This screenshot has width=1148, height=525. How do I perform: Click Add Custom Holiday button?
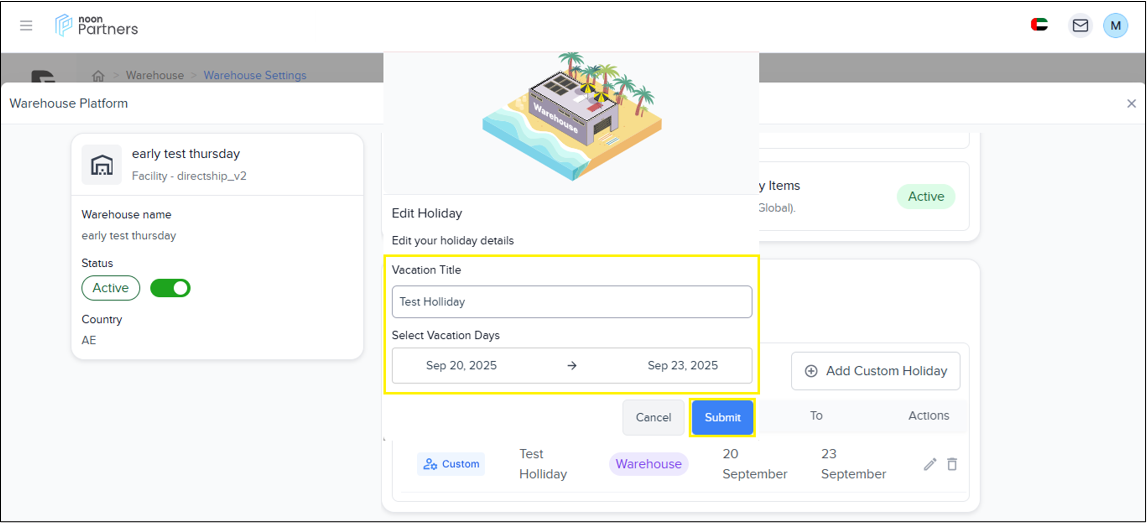tap(875, 371)
